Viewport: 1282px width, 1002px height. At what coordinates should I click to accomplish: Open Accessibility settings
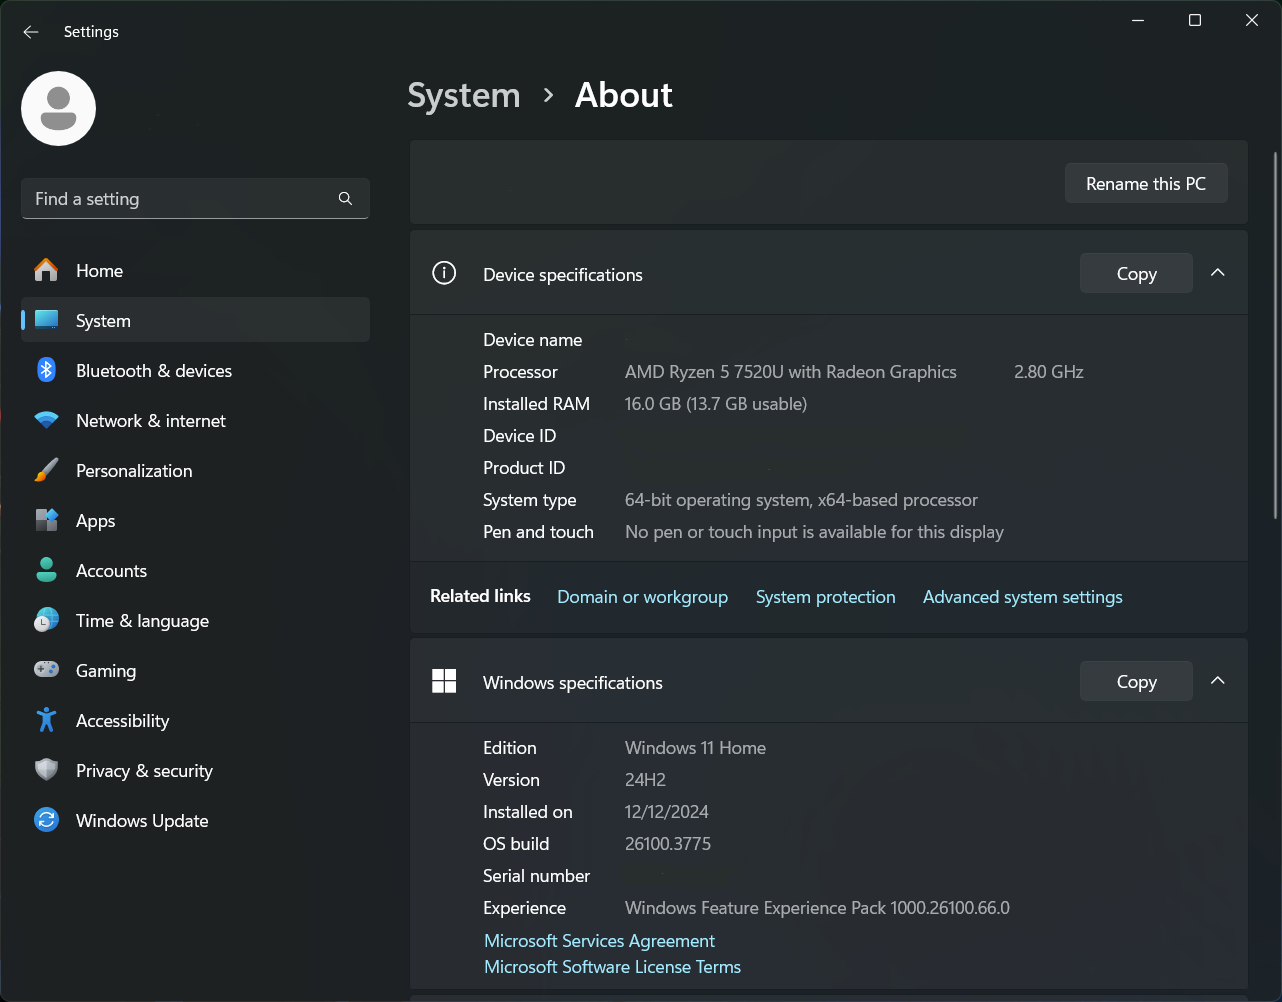[123, 720]
